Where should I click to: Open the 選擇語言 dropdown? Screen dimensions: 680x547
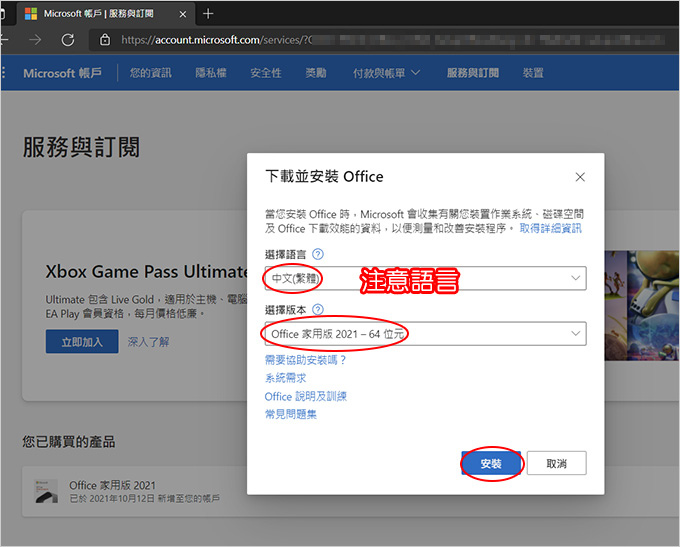tap(425, 278)
